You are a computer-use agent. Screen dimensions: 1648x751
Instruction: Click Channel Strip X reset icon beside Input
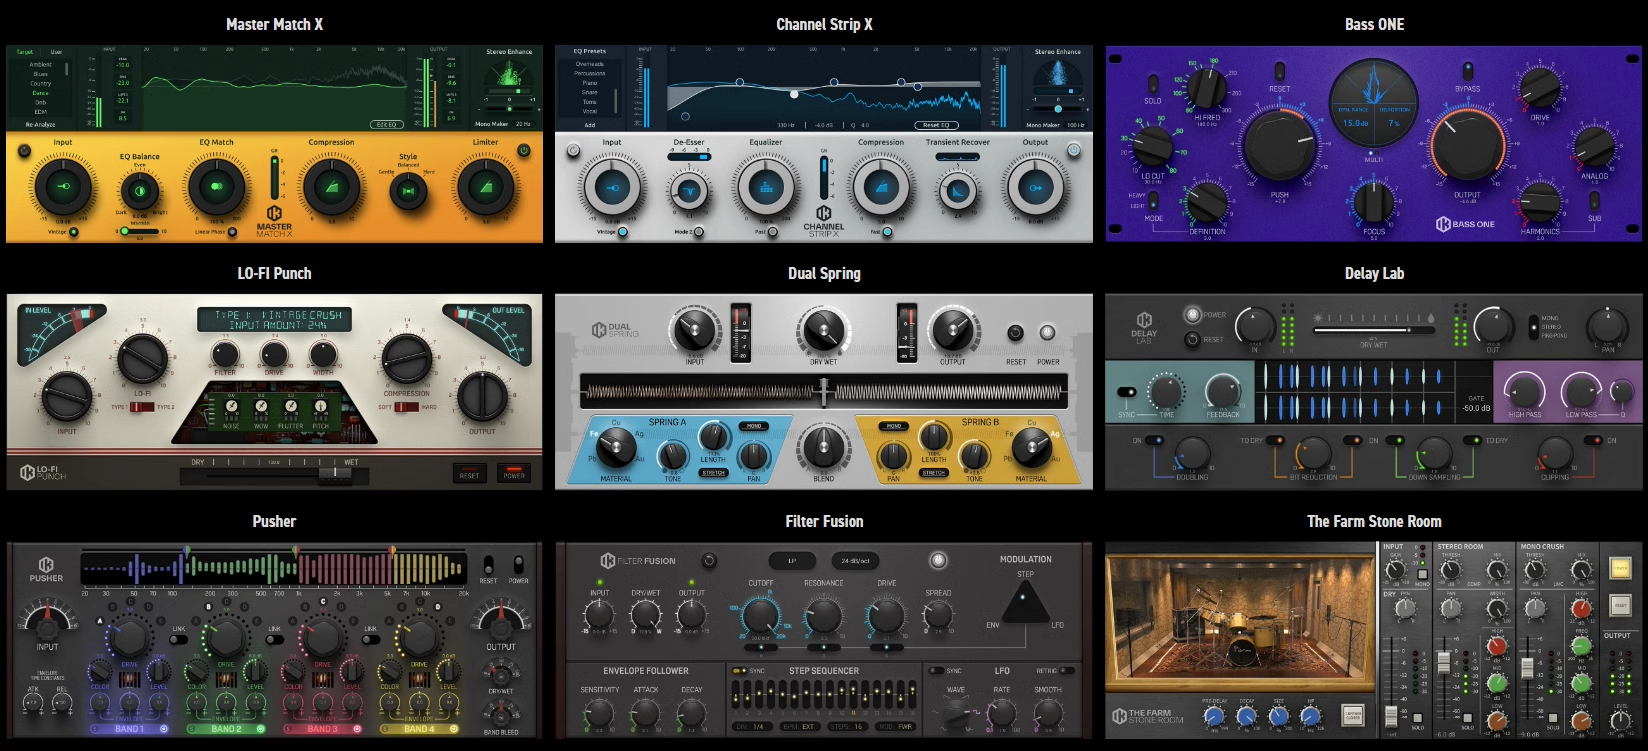pyautogui.click(x=573, y=151)
